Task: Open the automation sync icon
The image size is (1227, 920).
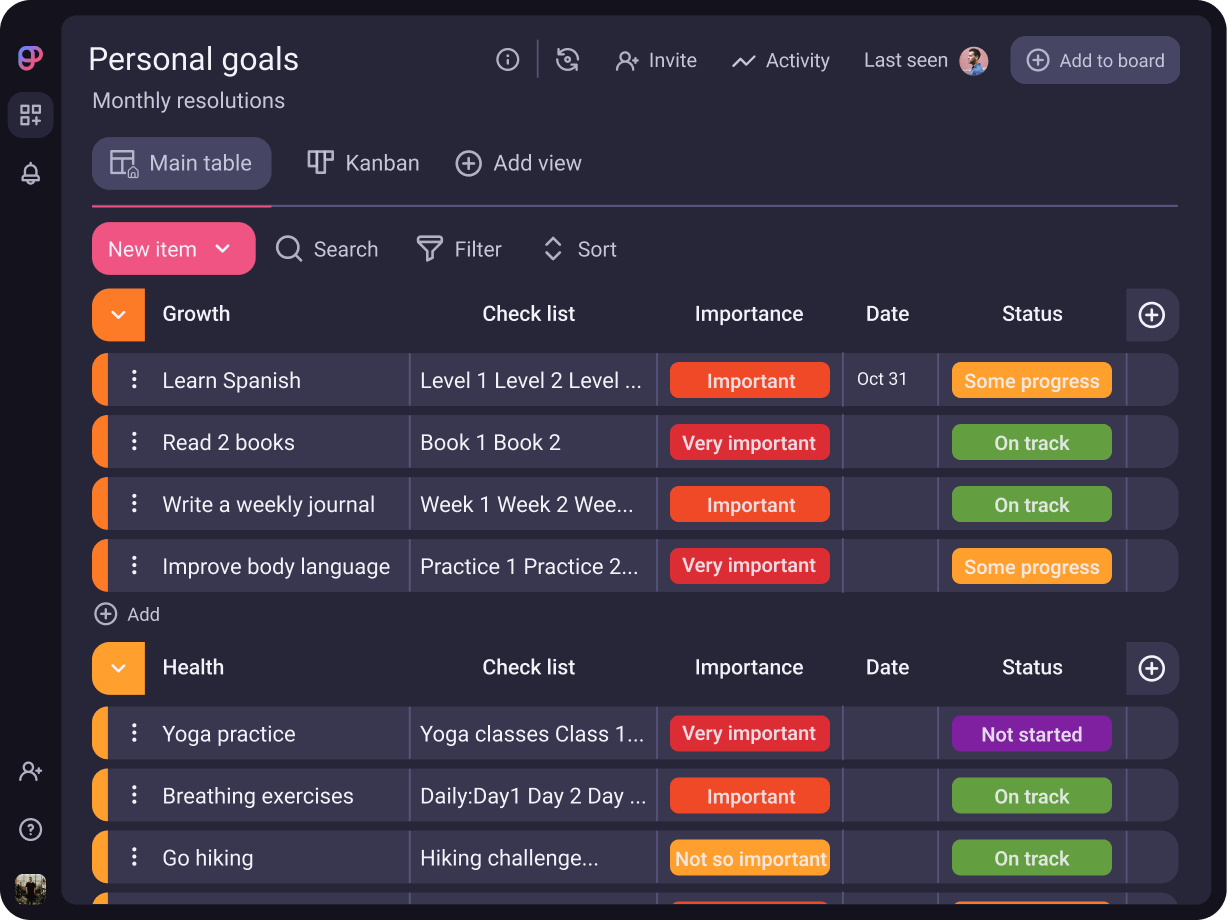Action: (x=567, y=60)
